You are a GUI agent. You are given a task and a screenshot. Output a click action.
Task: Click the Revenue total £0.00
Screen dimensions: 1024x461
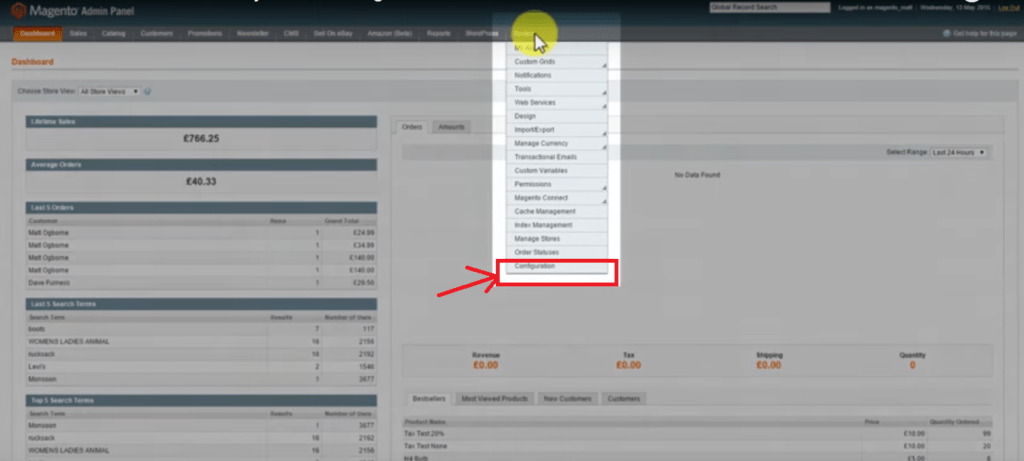[485, 365]
